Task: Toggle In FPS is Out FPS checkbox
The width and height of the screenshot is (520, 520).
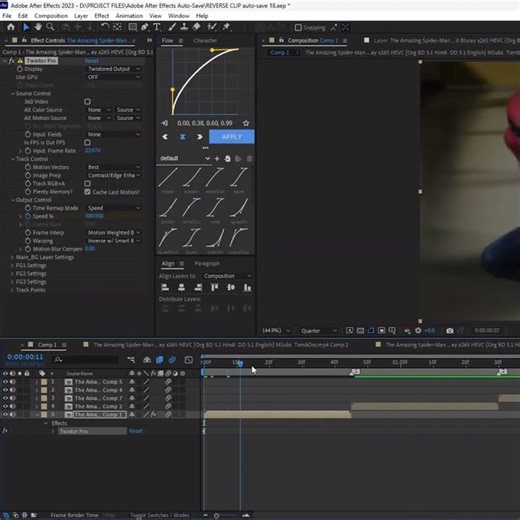Action: (x=87, y=143)
